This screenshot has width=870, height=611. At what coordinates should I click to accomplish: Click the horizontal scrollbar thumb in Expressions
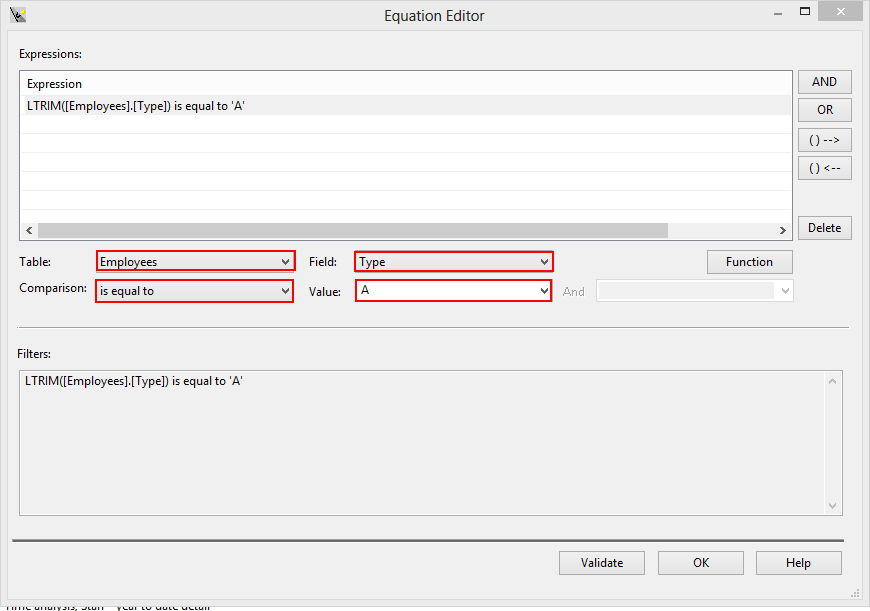tap(352, 230)
